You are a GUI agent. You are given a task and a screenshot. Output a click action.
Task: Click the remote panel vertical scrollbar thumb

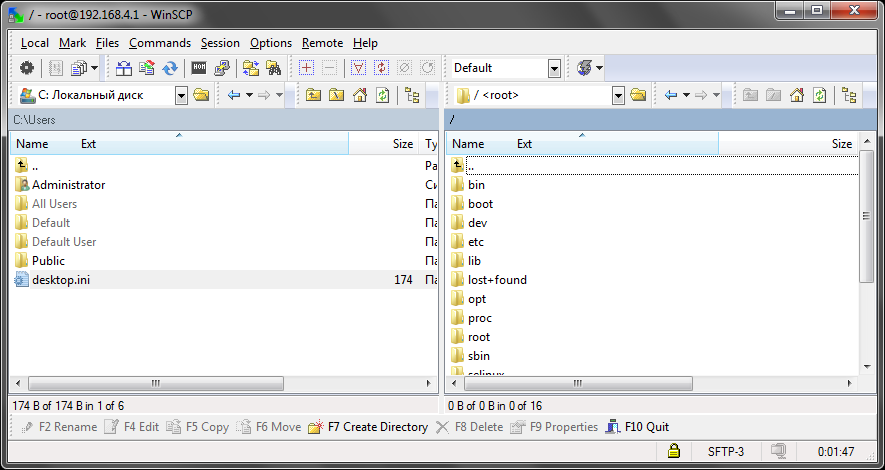(866, 216)
